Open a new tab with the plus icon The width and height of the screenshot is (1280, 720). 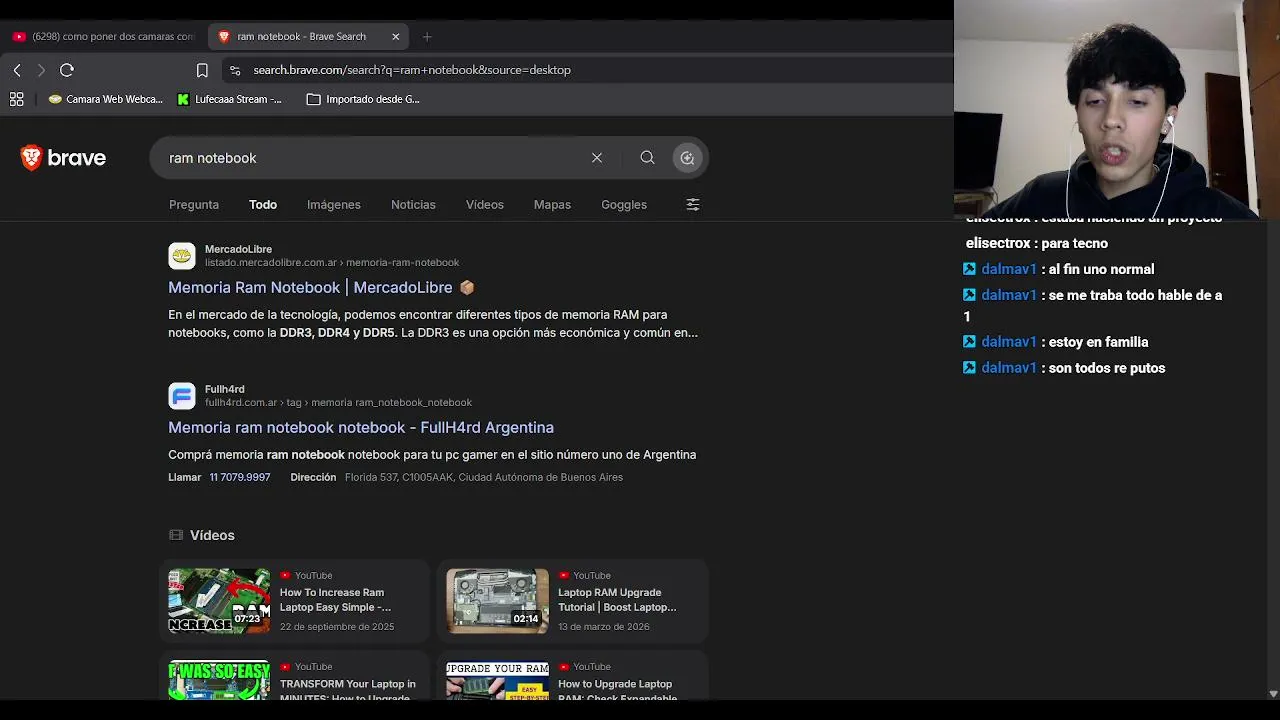tap(427, 37)
